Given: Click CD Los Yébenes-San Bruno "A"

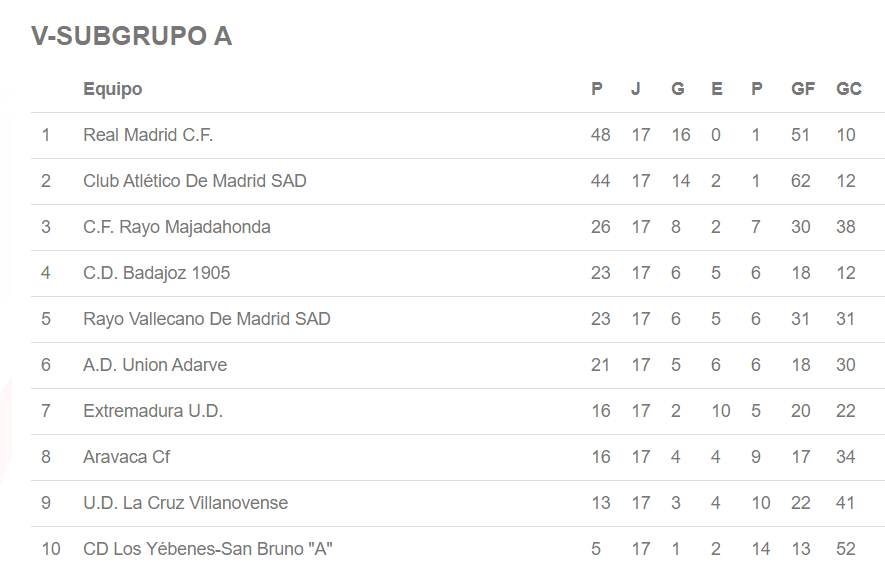Looking at the screenshot, I should point(208,549).
